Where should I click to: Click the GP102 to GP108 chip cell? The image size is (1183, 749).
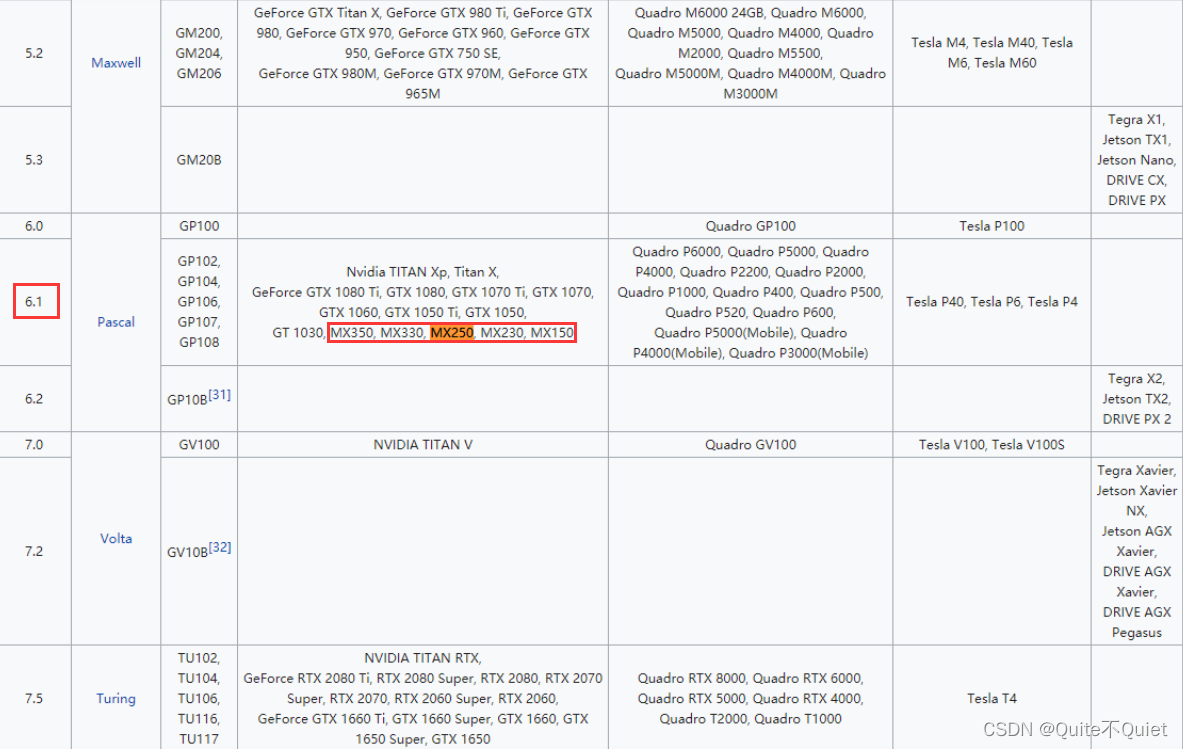coord(199,302)
